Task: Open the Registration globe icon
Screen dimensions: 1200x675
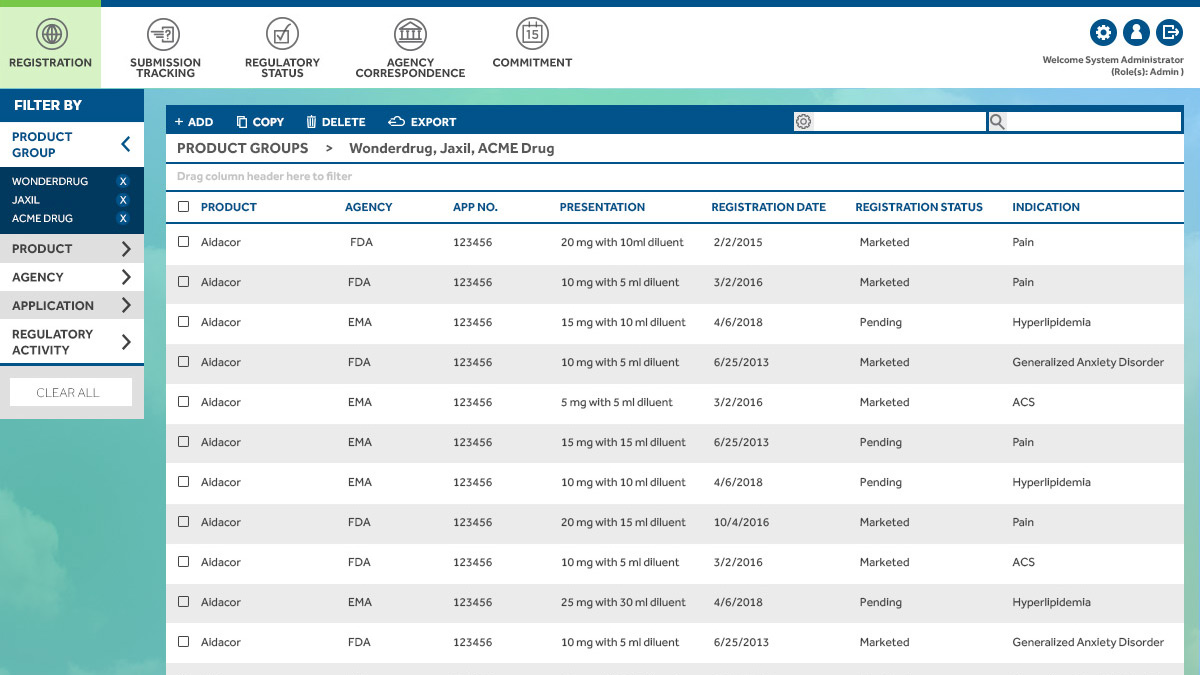Action: coord(51,34)
